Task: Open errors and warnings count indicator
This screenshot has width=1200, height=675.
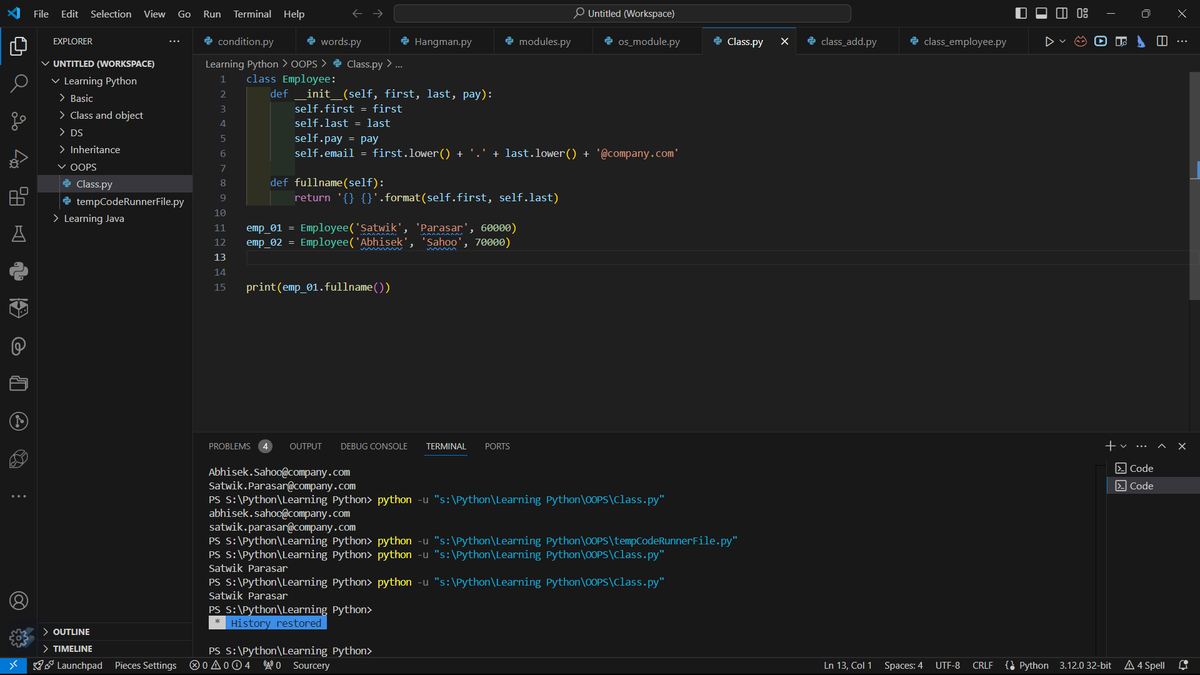Action: [219, 665]
